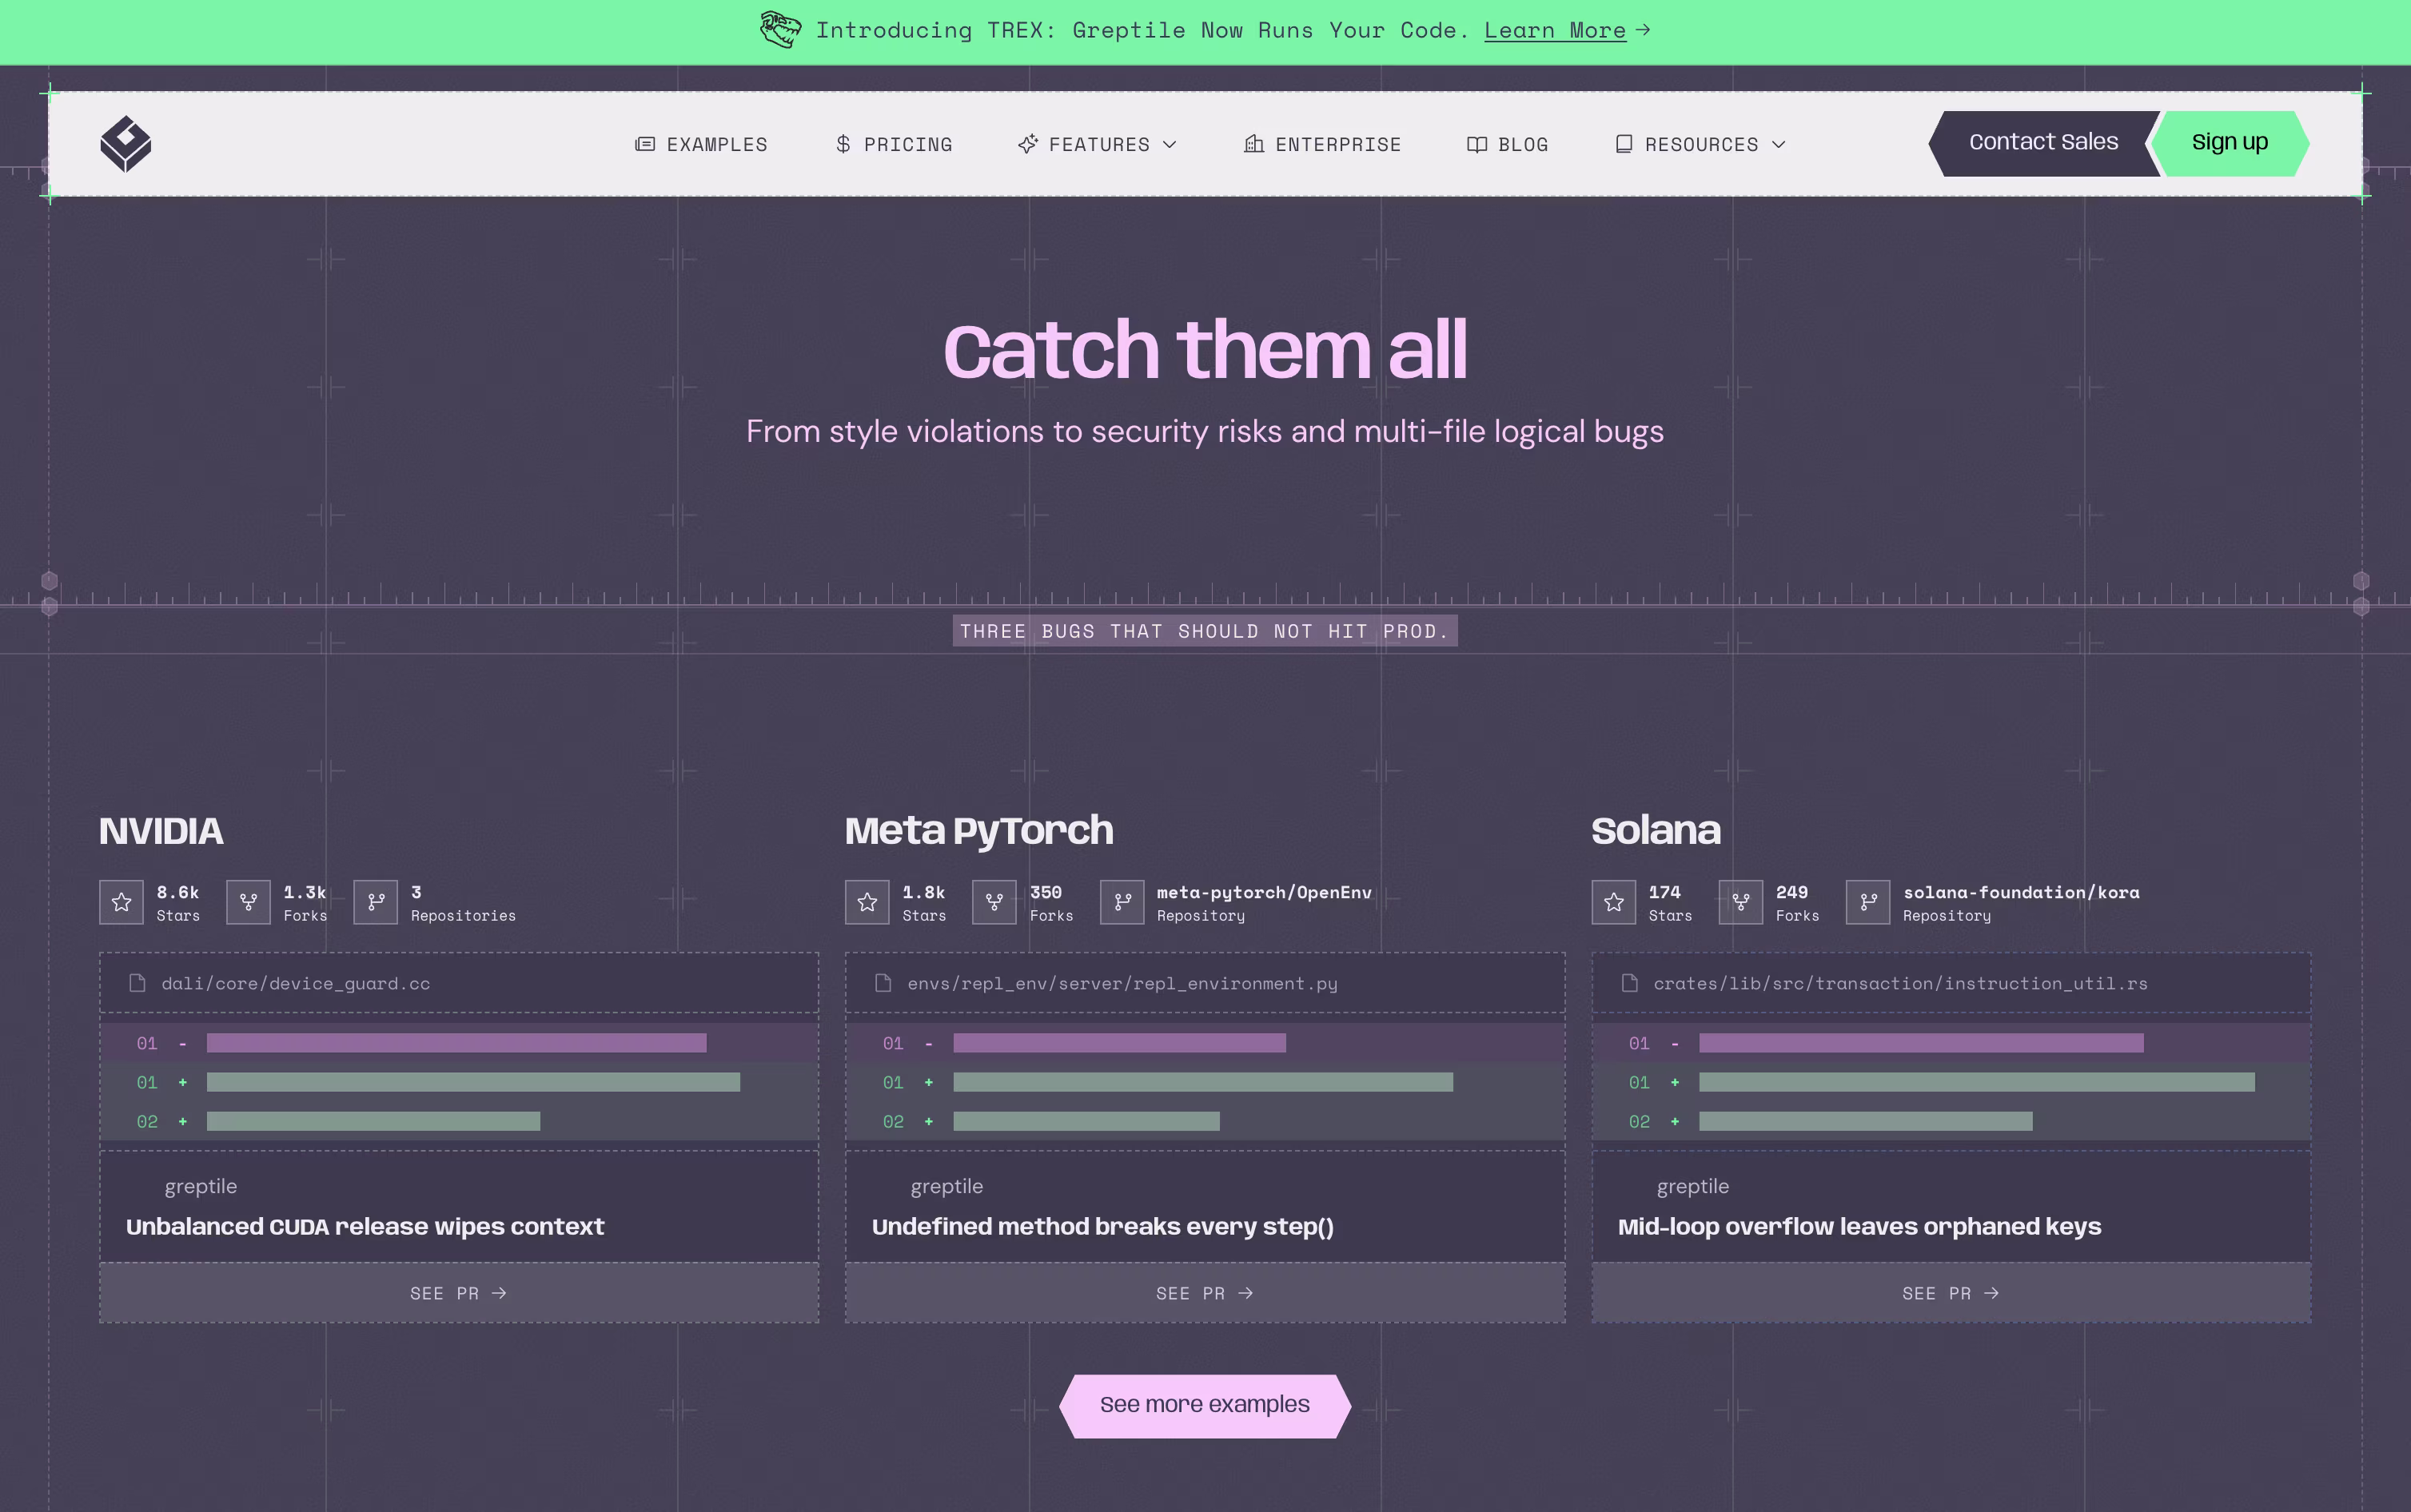Click the Meta PyTorch card heading
Image resolution: width=2411 pixels, height=1512 pixels.
pos(979,831)
